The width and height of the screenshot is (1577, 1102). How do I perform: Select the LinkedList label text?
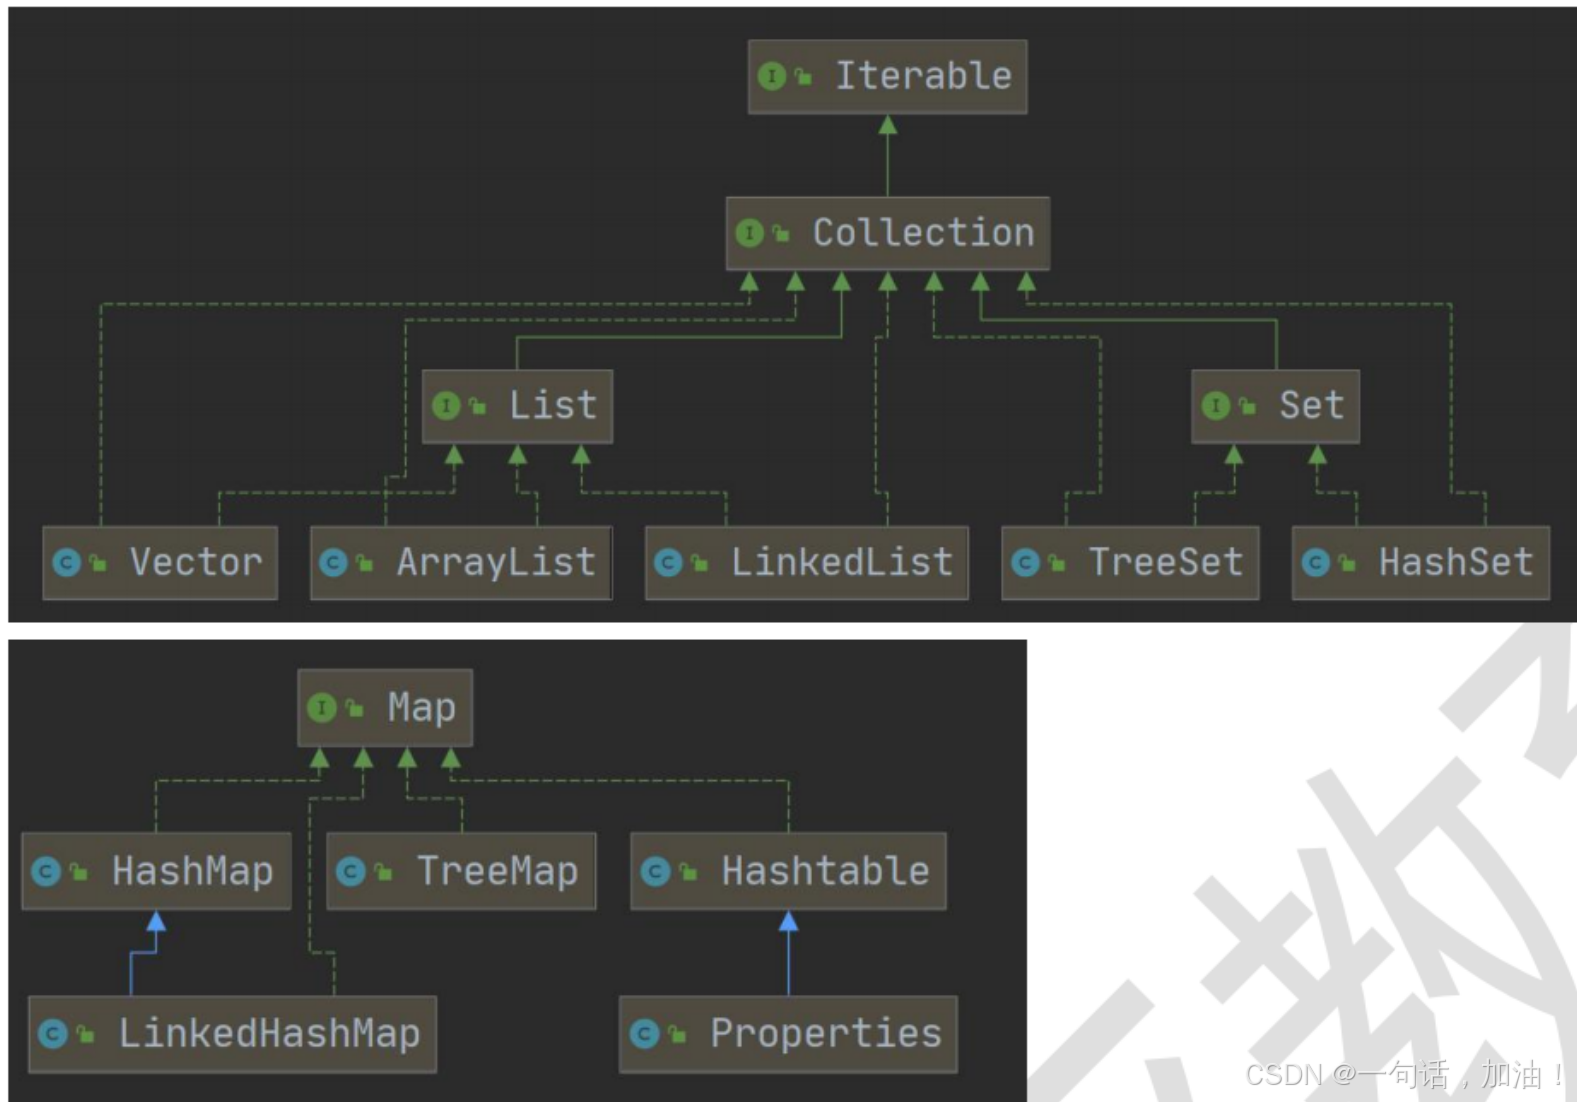[x=842, y=563]
